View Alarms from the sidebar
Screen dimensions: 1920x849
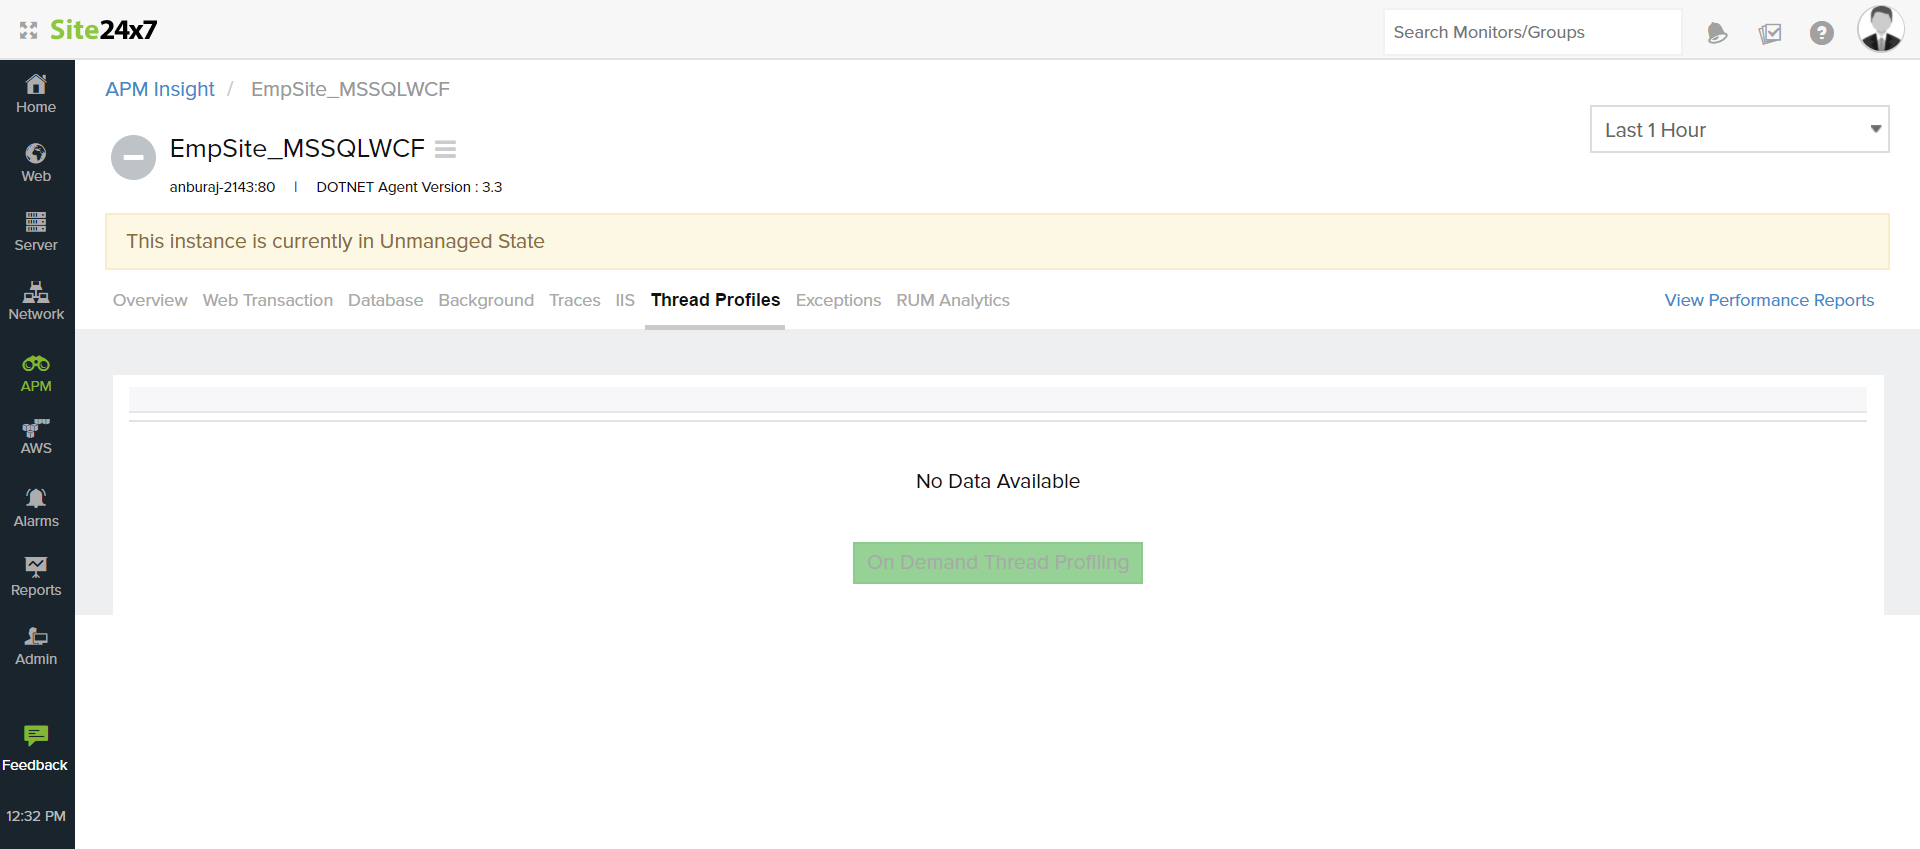36,508
